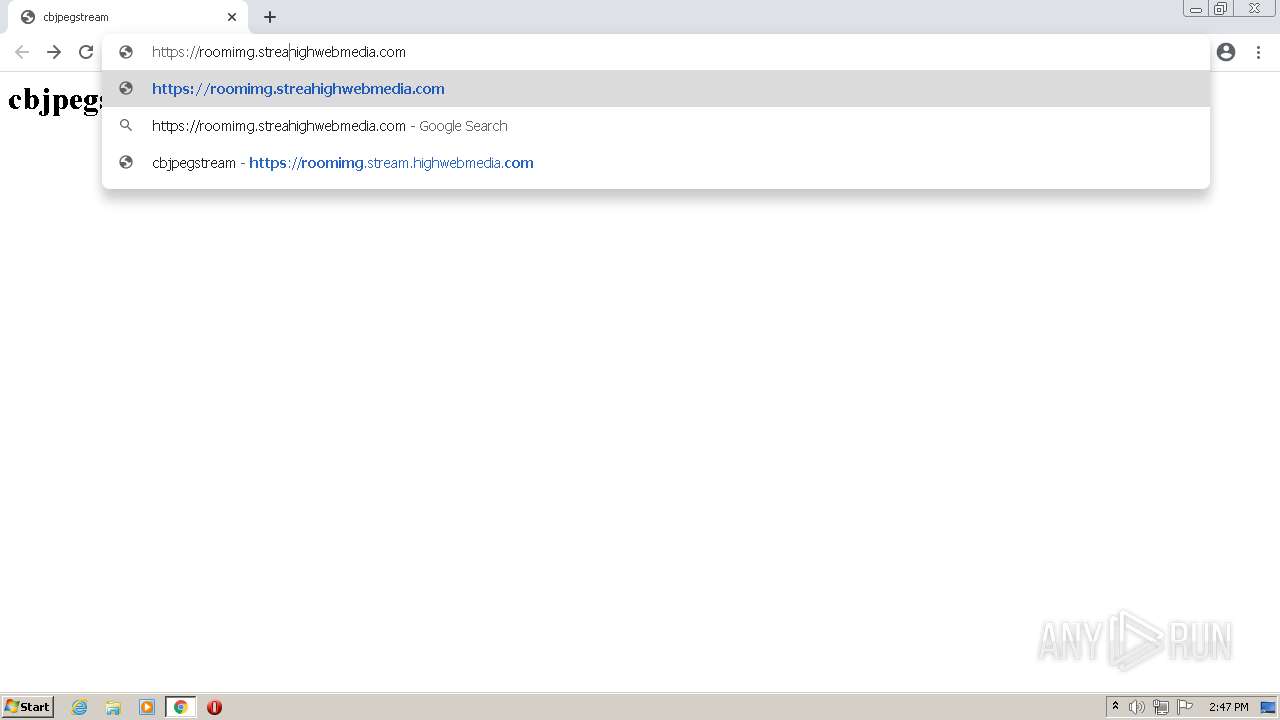This screenshot has height=720, width=1280.
Task: Click the 2:47 PM taskbar clock
Action: [x=1228, y=707]
